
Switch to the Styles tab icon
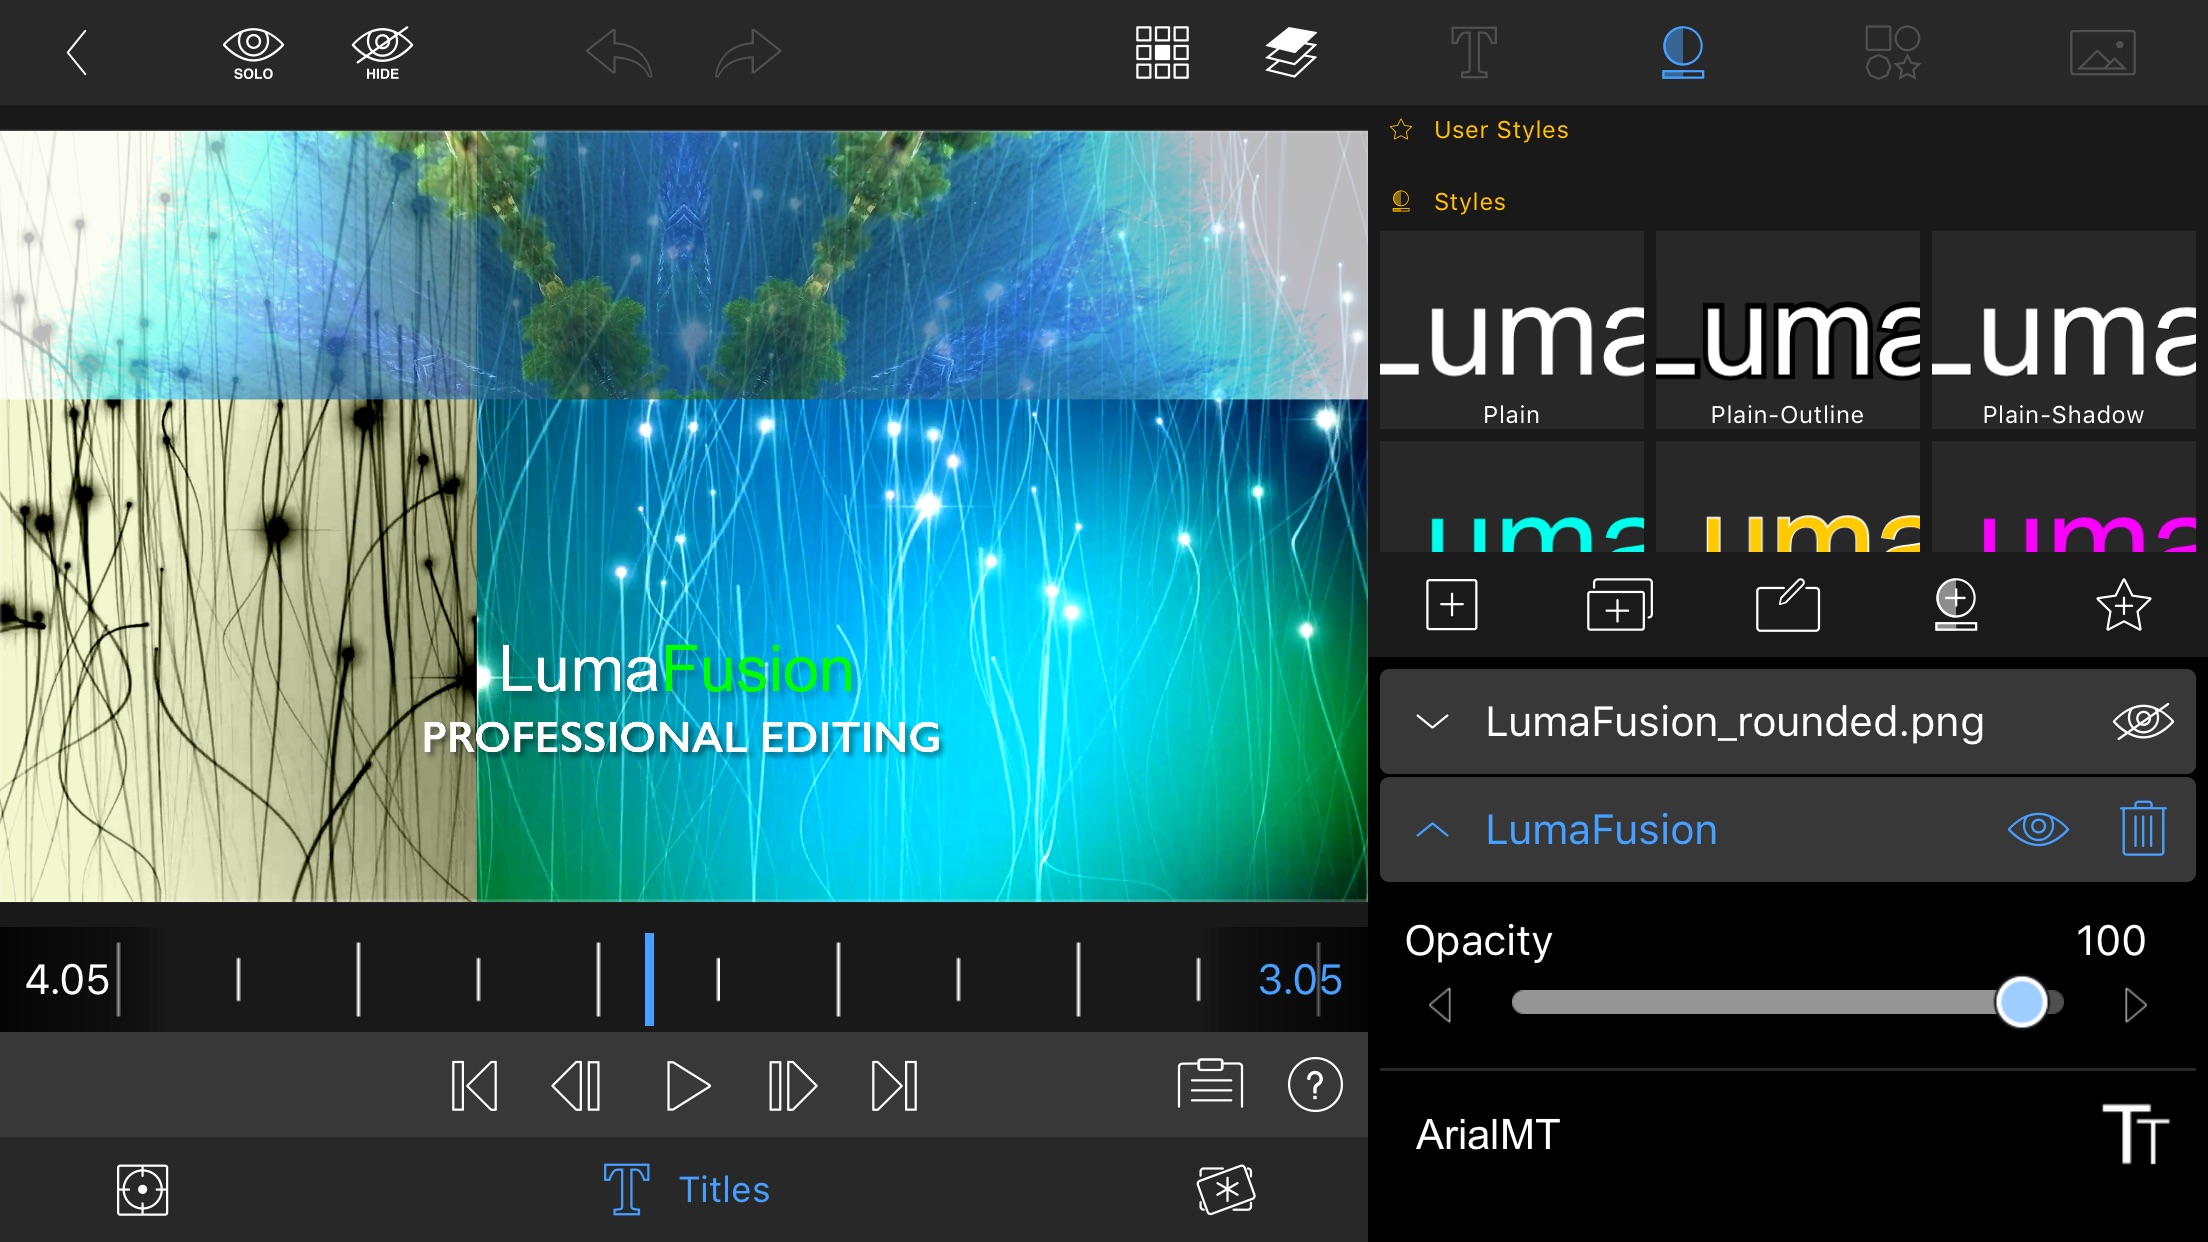(x=1683, y=53)
